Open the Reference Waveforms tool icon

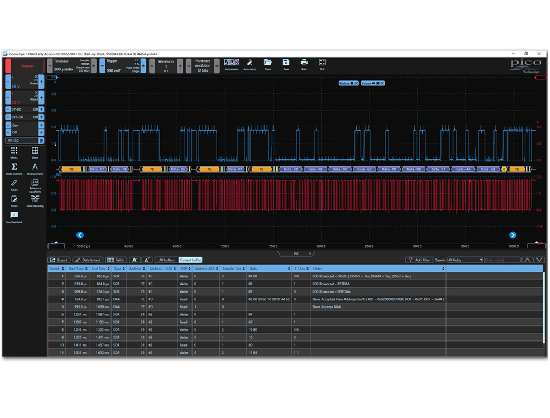35,185
